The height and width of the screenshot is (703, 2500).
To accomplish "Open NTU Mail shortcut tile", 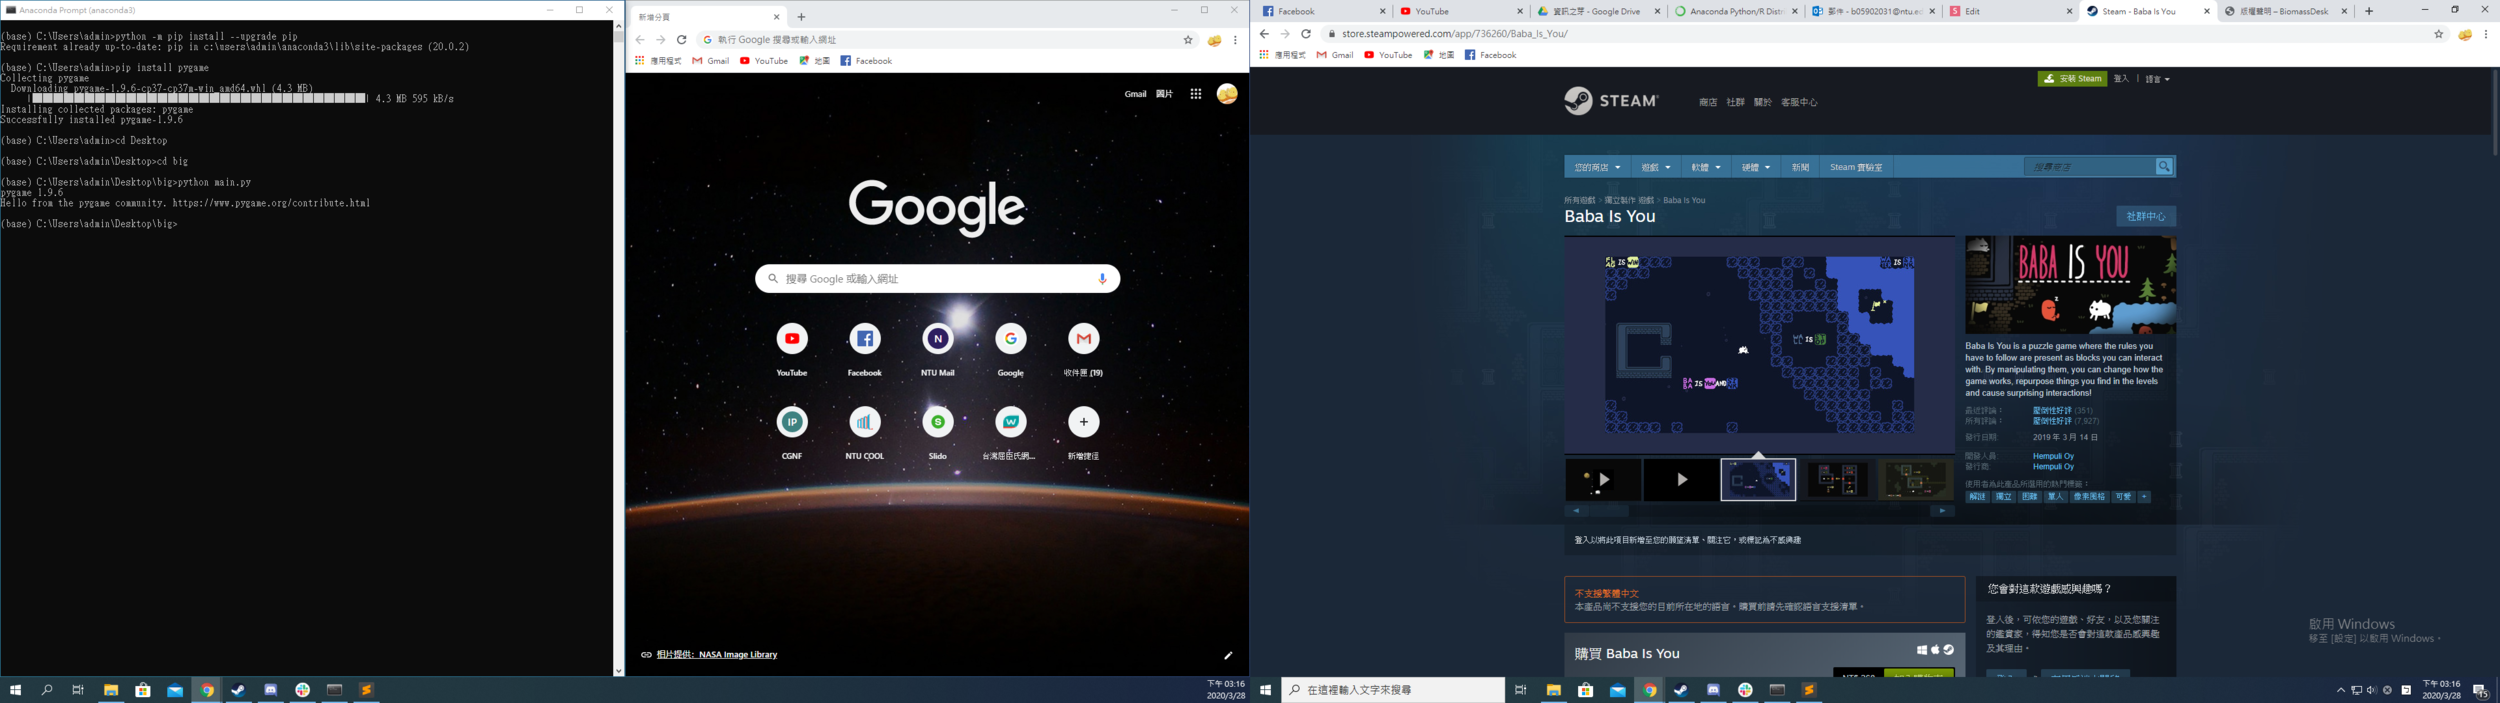I will coord(938,349).
